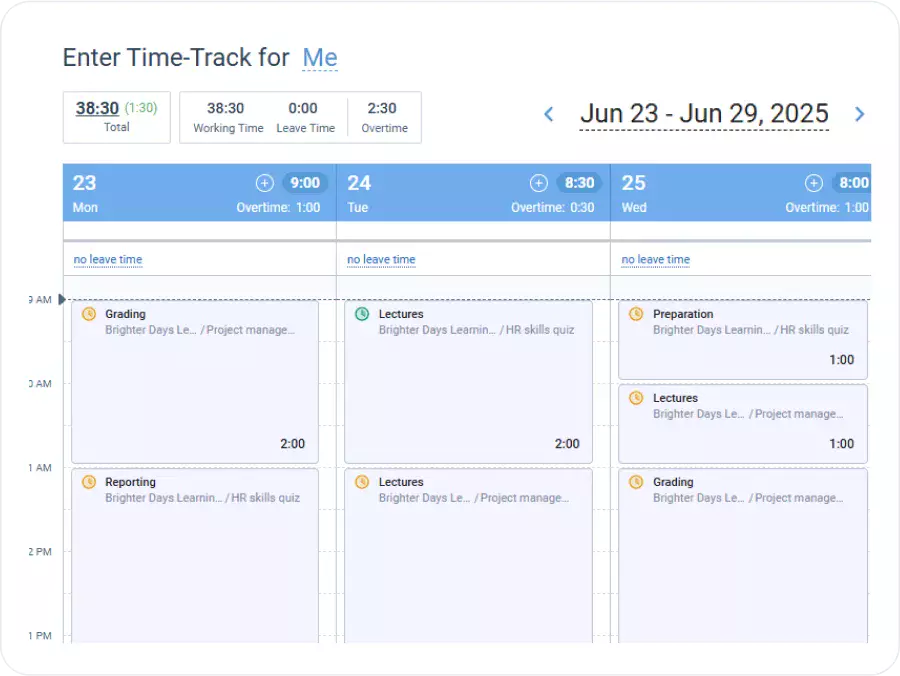
Task: Click the clock icon on Tuesday's lower Lectures entry
Action: click(362, 481)
